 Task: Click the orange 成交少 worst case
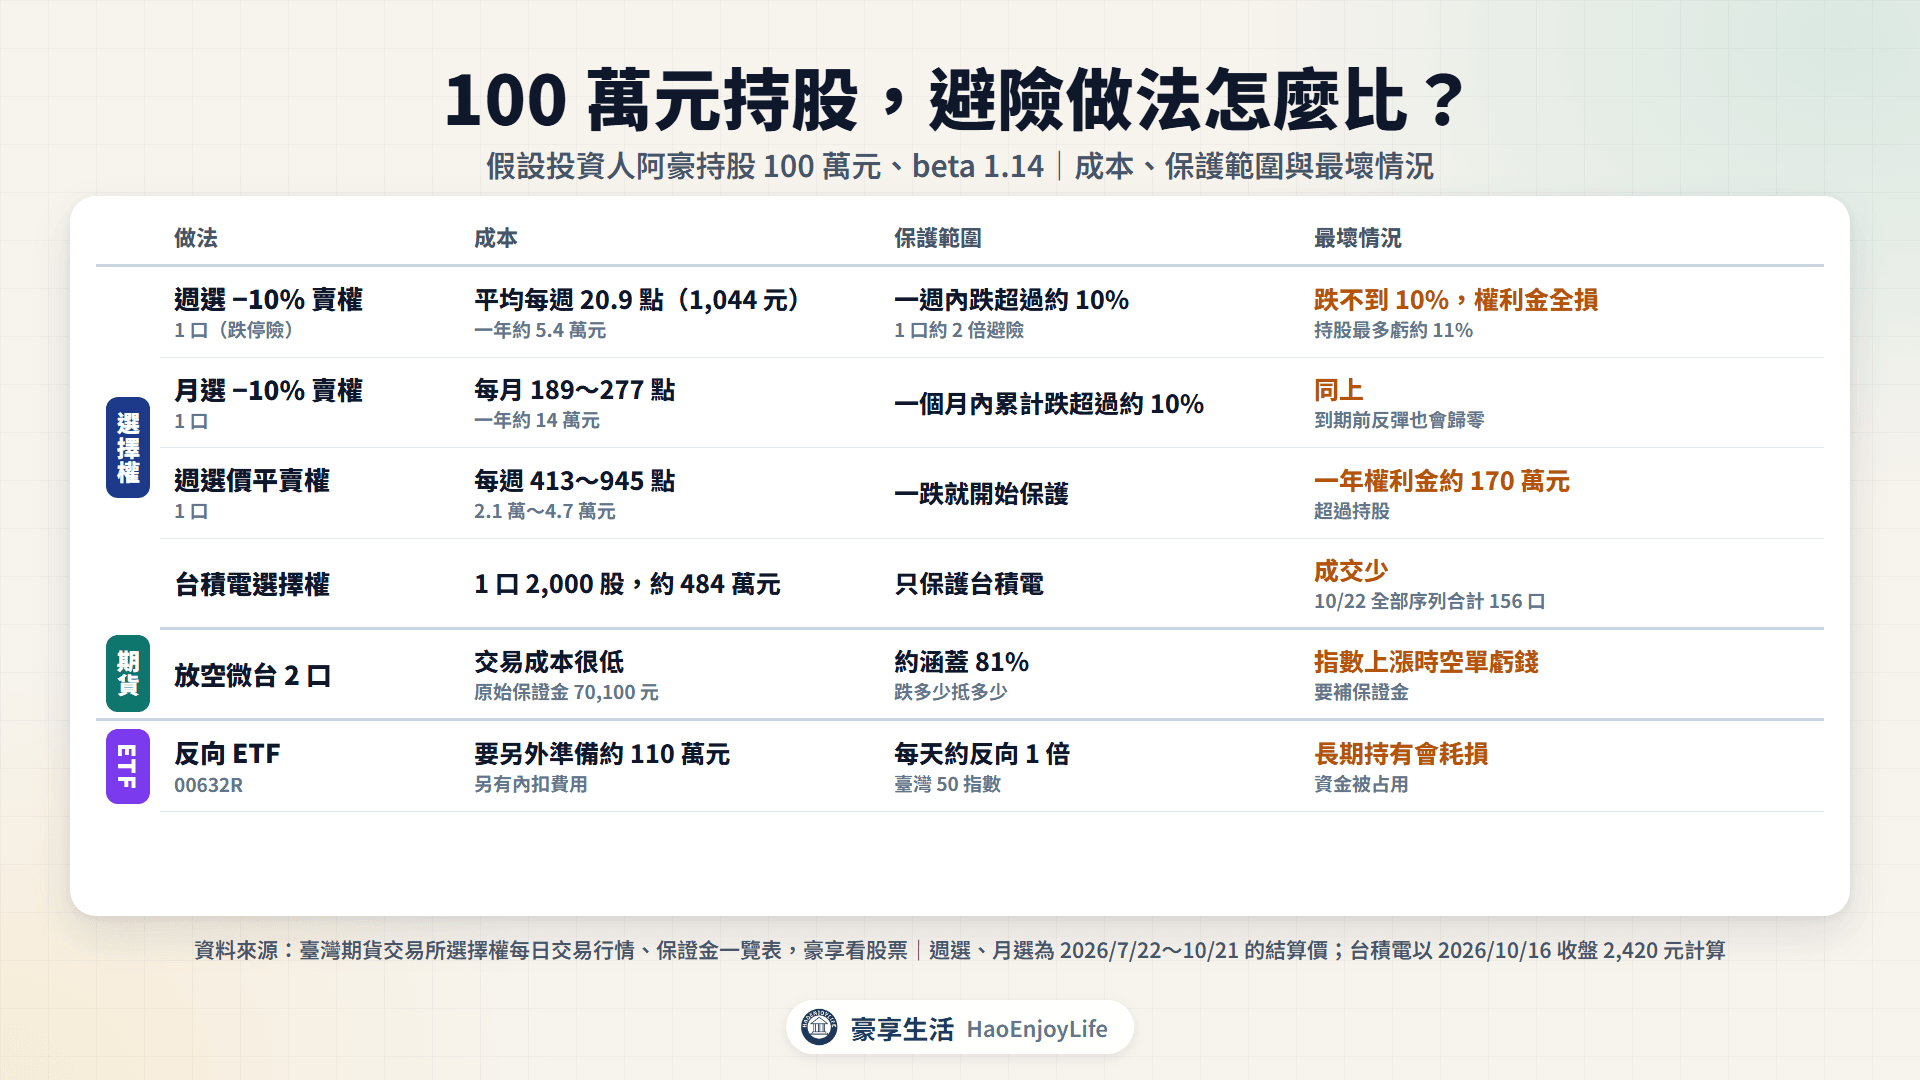click(x=1351, y=571)
